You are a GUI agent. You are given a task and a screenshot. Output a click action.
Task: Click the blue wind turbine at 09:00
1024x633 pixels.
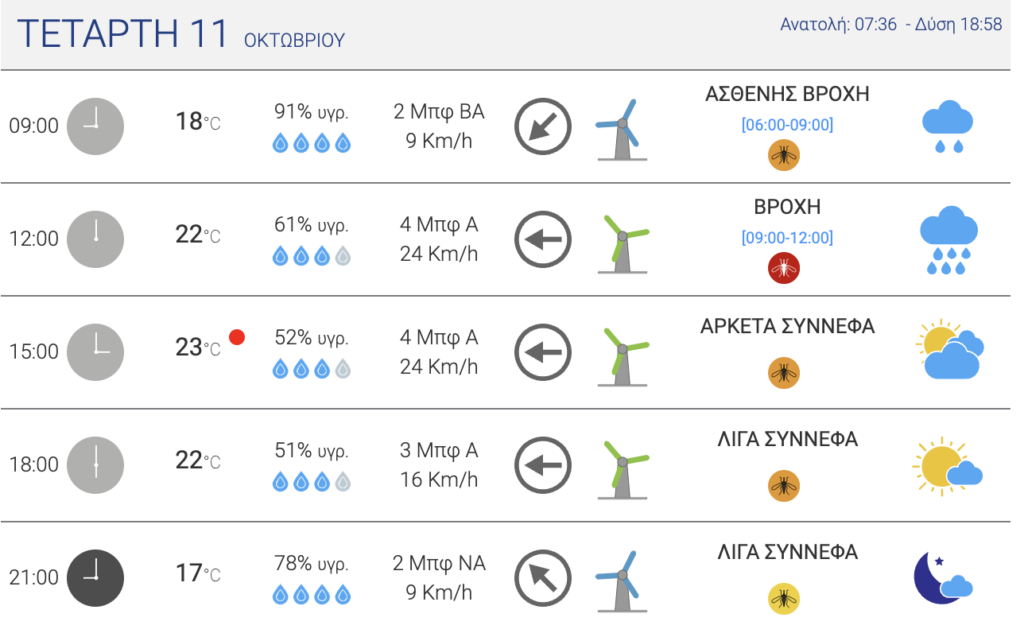tap(621, 129)
